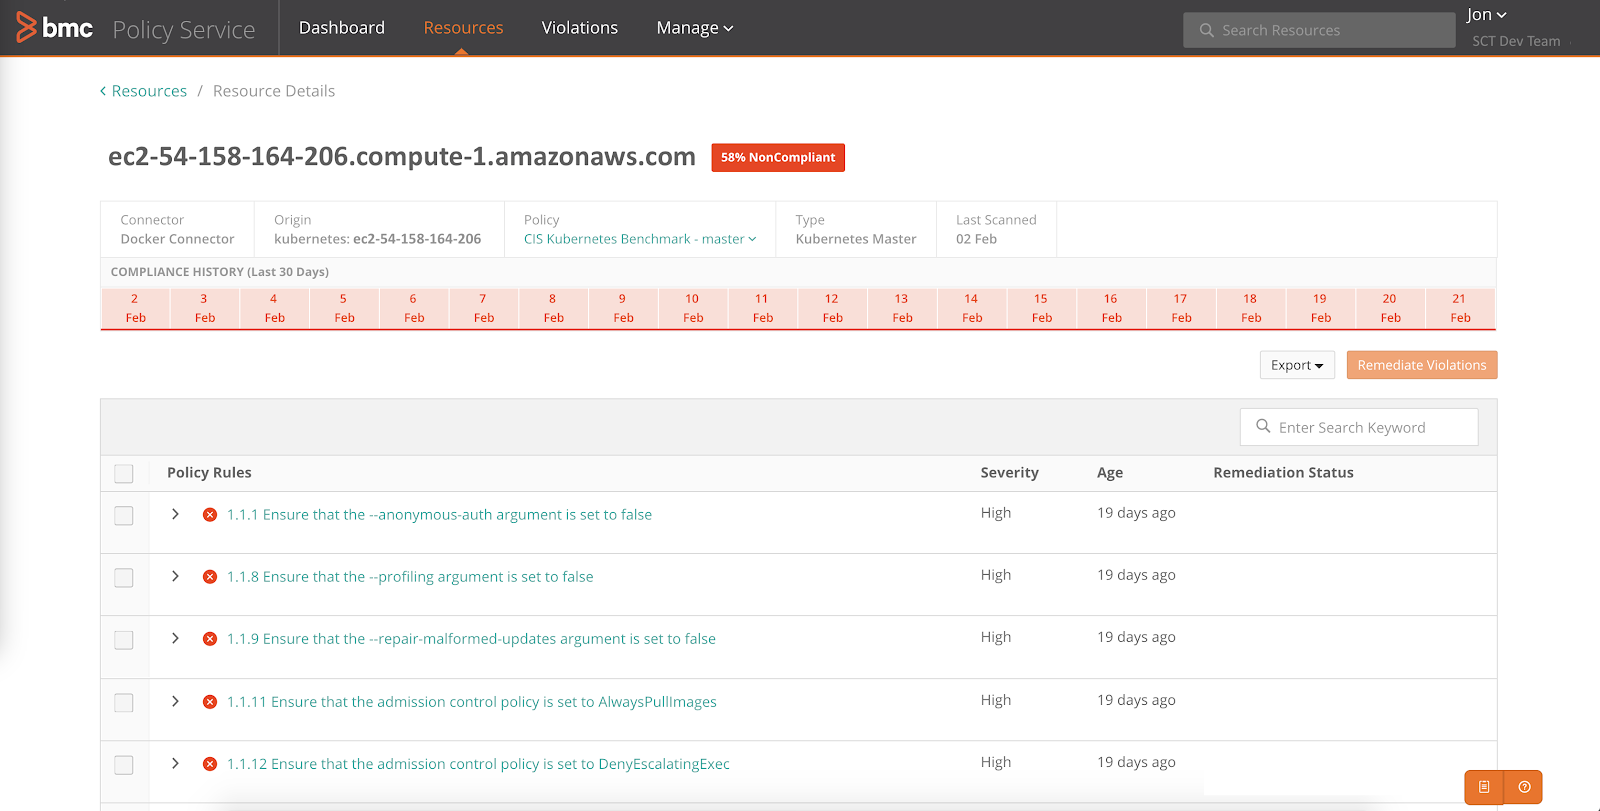Check the box for rule 1.1.8 profiling
This screenshot has height=811, width=1600.
pyautogui.click(x=124, y=578)
